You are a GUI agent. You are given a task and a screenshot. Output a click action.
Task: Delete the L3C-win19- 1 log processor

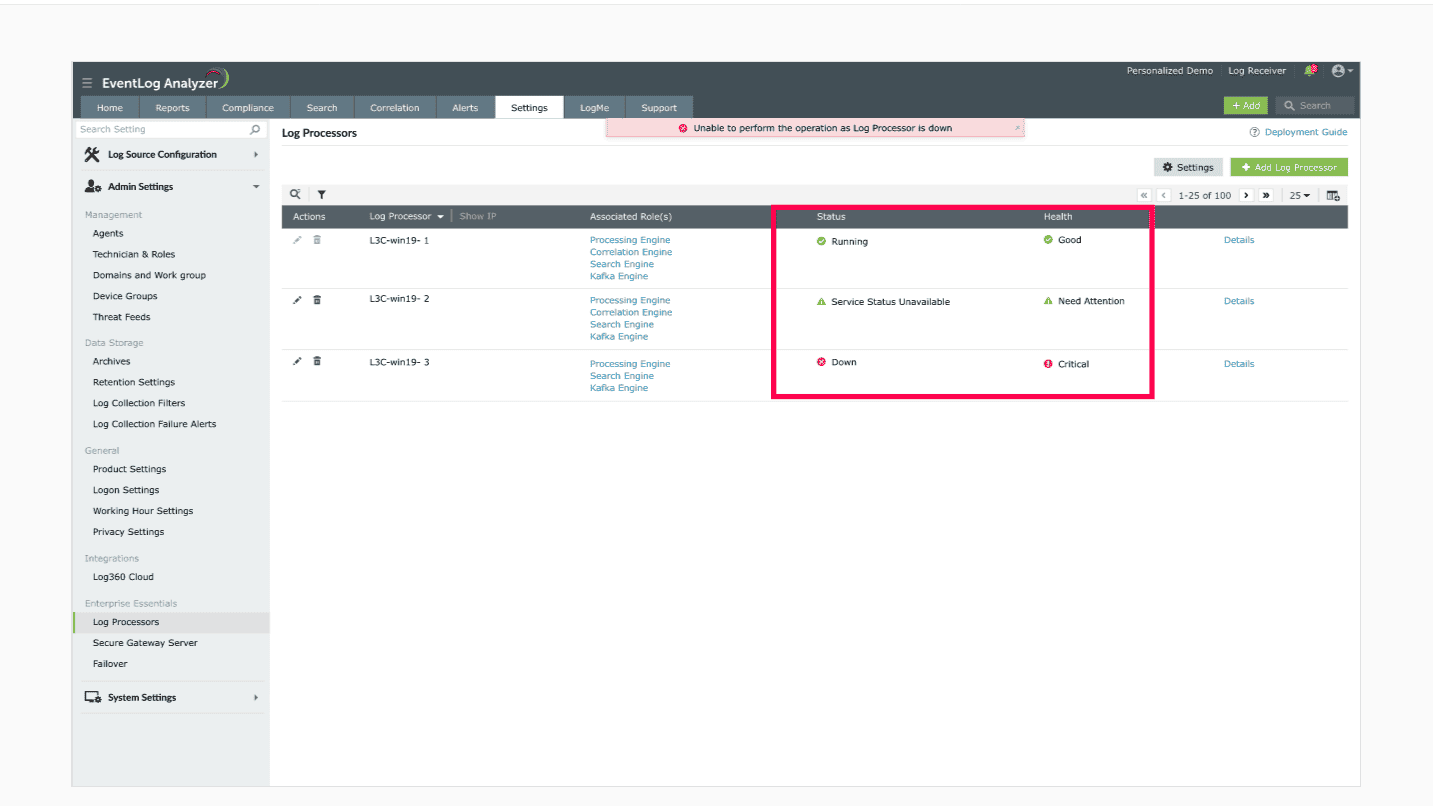click(x=317, y=240)
